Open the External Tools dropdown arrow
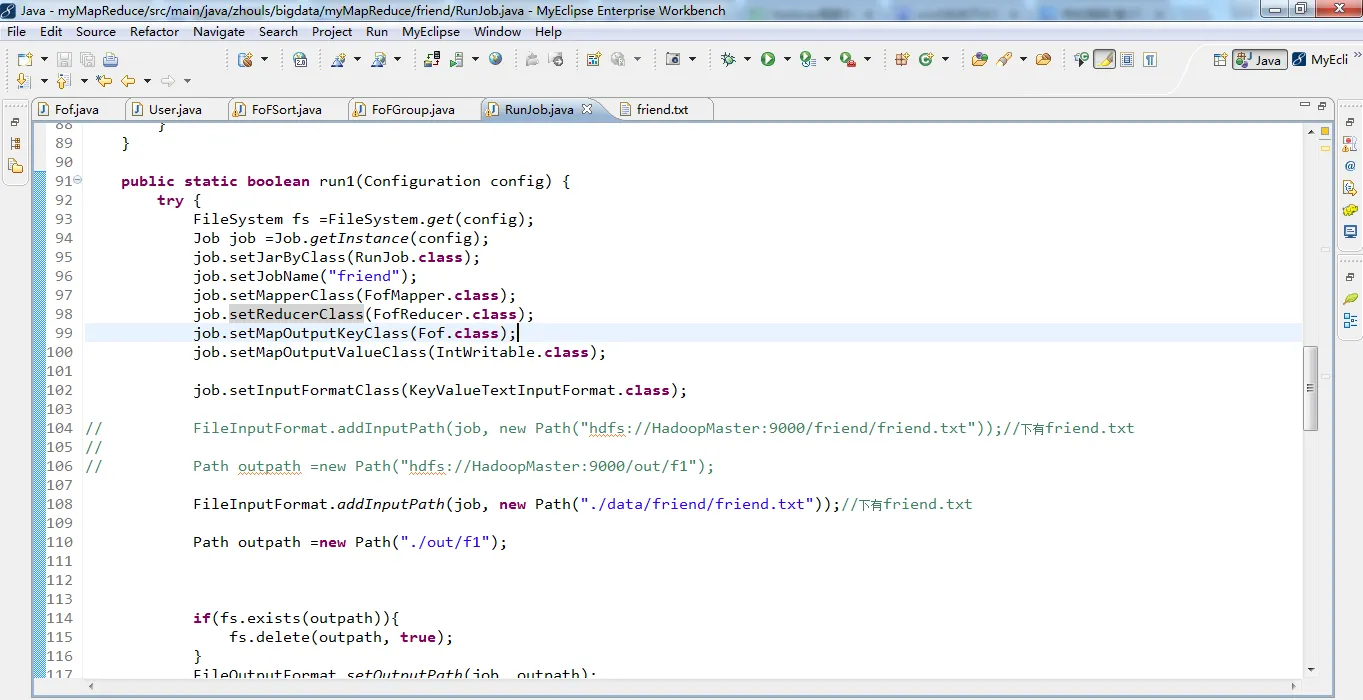 [867, 59]
